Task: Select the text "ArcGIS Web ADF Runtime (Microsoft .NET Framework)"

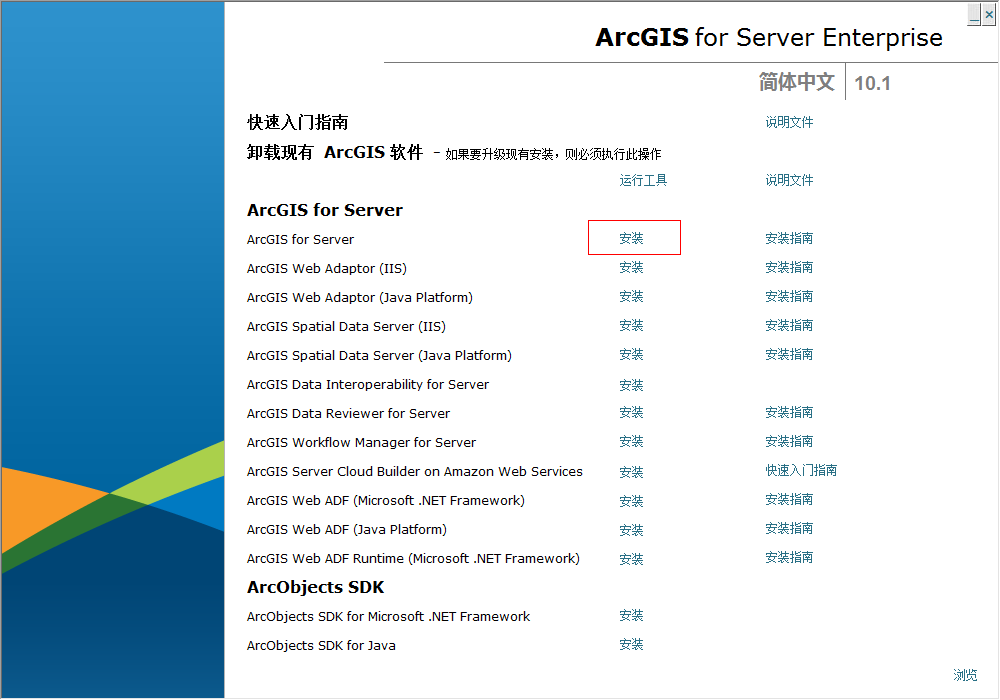Action: pos(413,558)
